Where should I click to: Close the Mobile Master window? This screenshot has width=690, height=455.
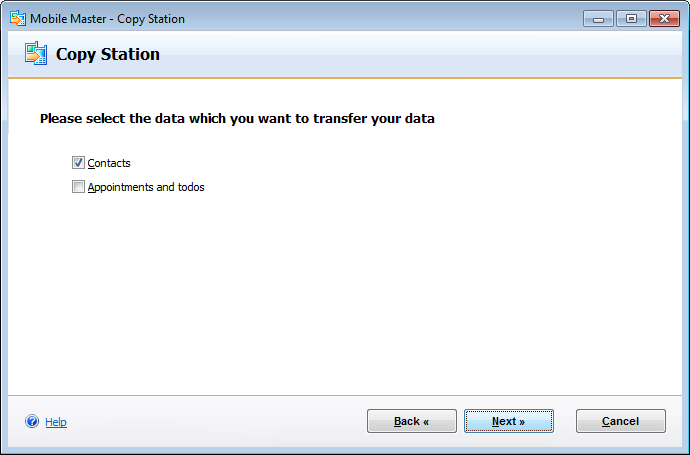coord(663,18)
